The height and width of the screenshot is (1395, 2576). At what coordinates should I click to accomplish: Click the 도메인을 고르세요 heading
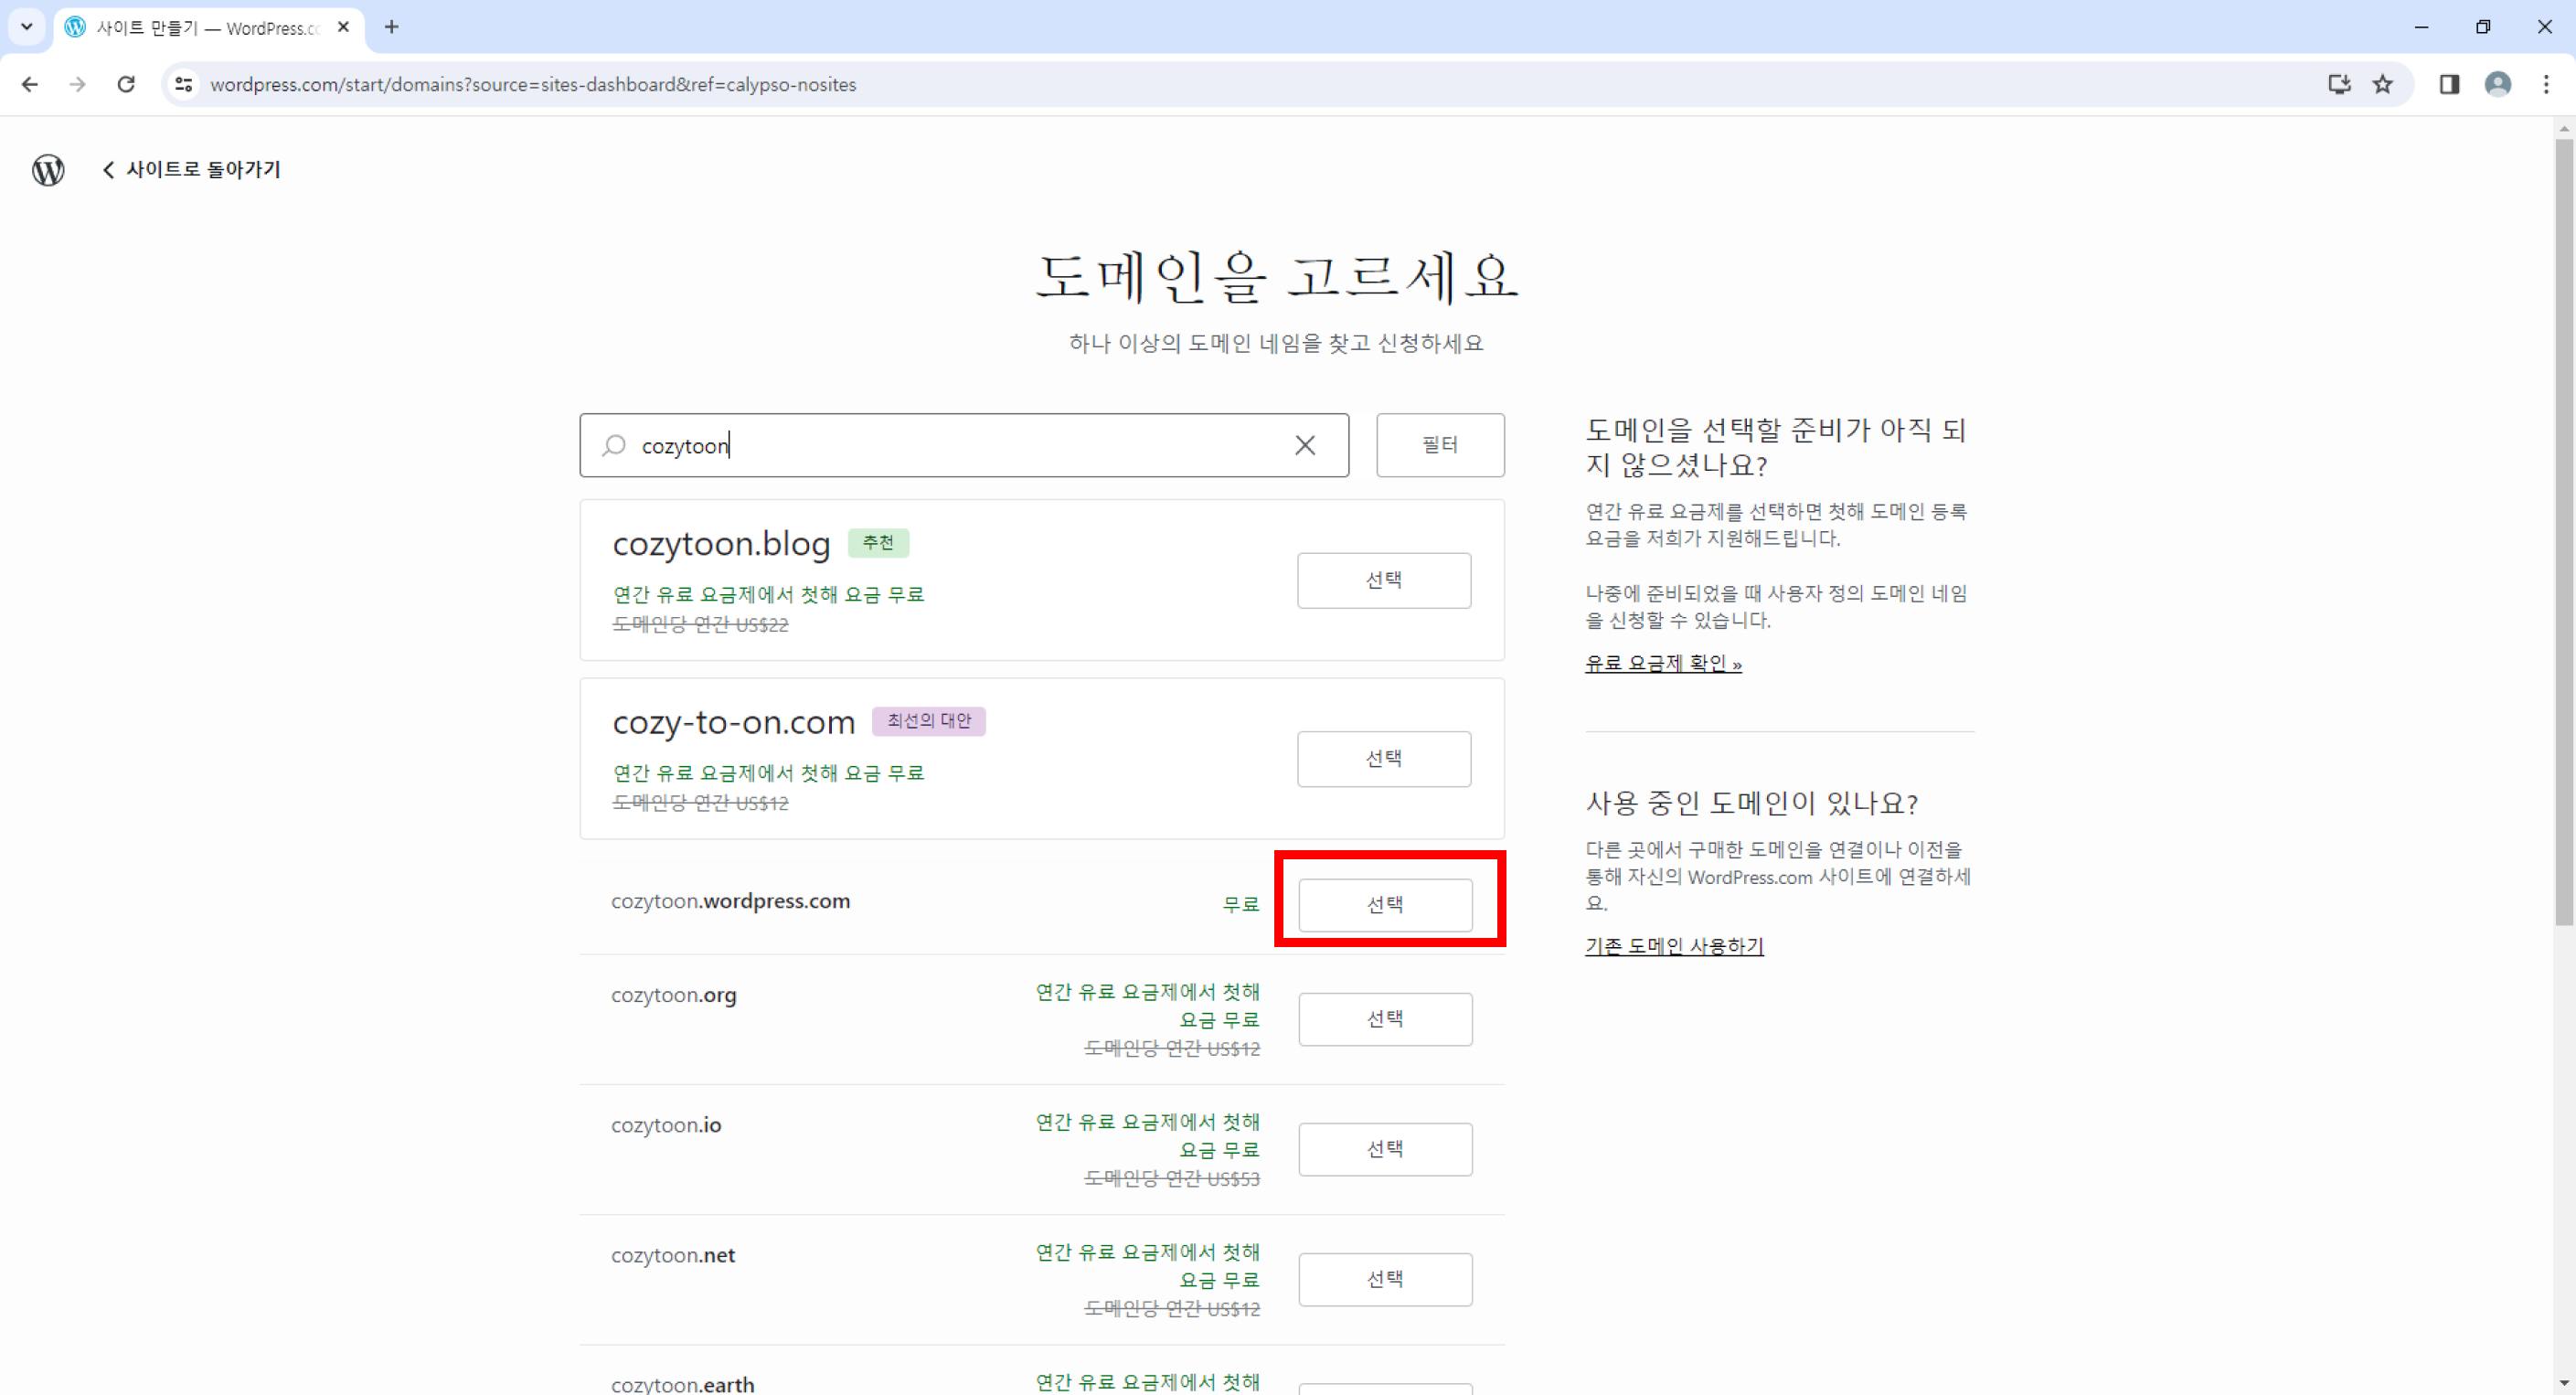coord(1276,277)
